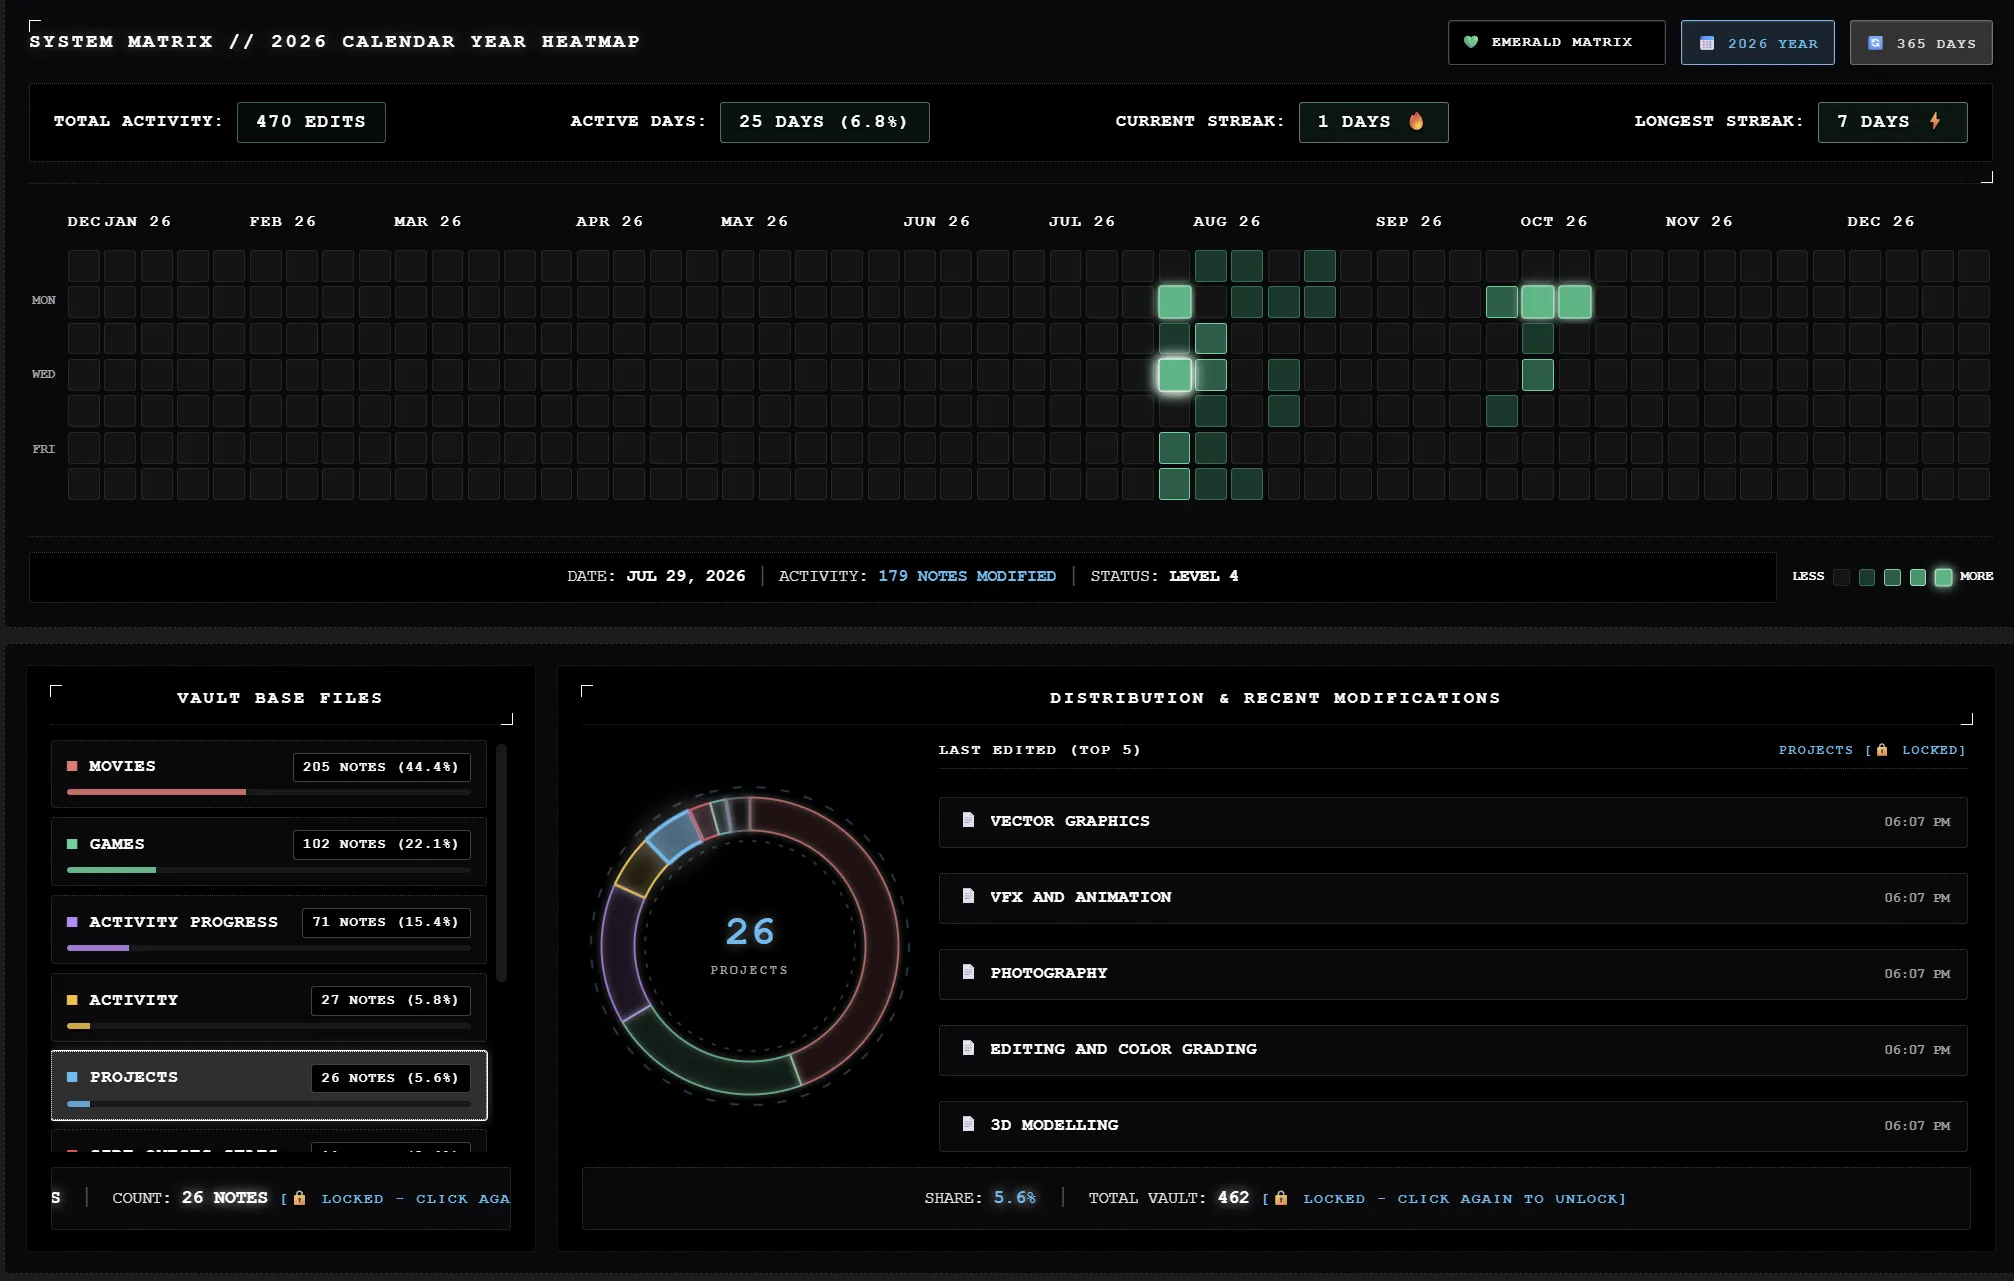Select the Activity vault folder

pyautogui.click(x=269, y=1007)
